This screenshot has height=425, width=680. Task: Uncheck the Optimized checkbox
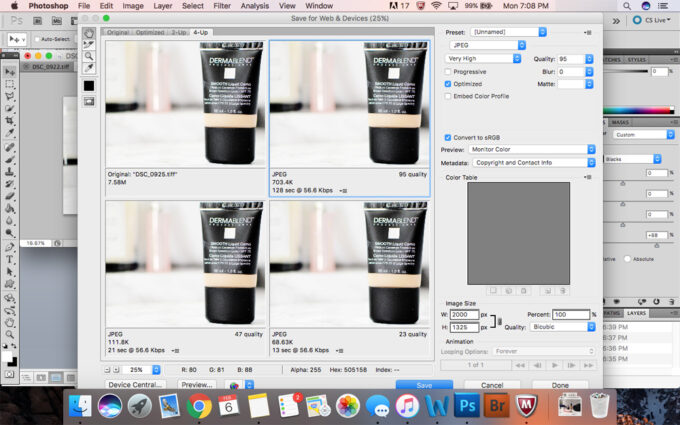coord(448,84)
